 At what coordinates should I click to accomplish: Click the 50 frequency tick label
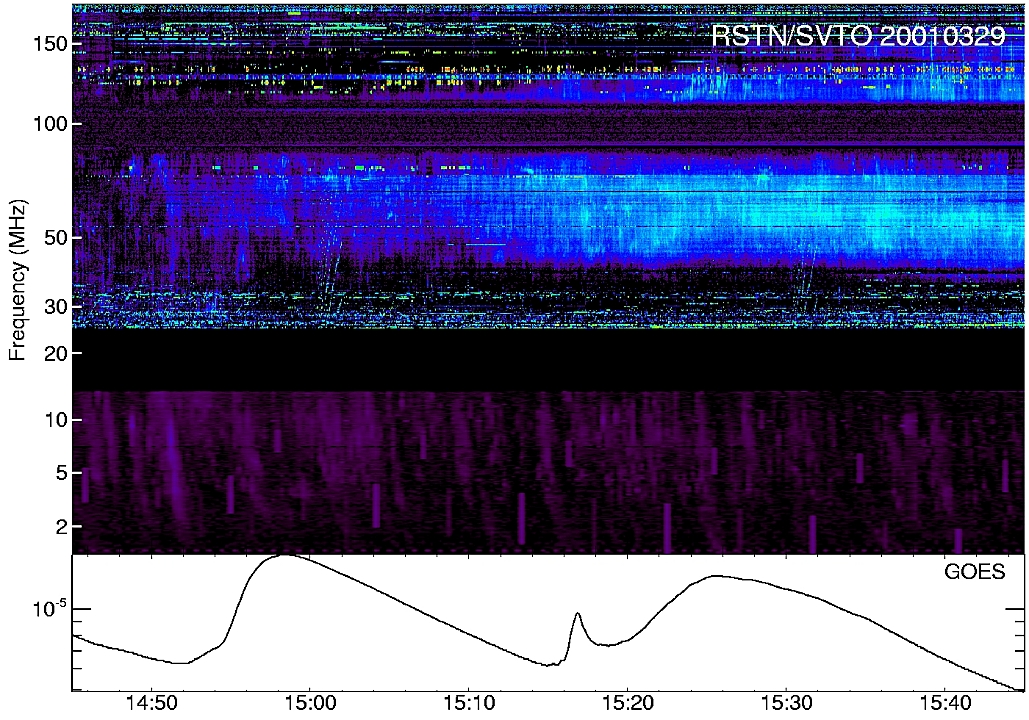[57, 238]
